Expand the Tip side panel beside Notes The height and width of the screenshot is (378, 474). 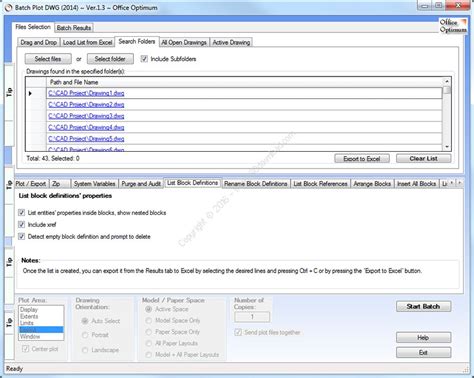pos(9,262)
